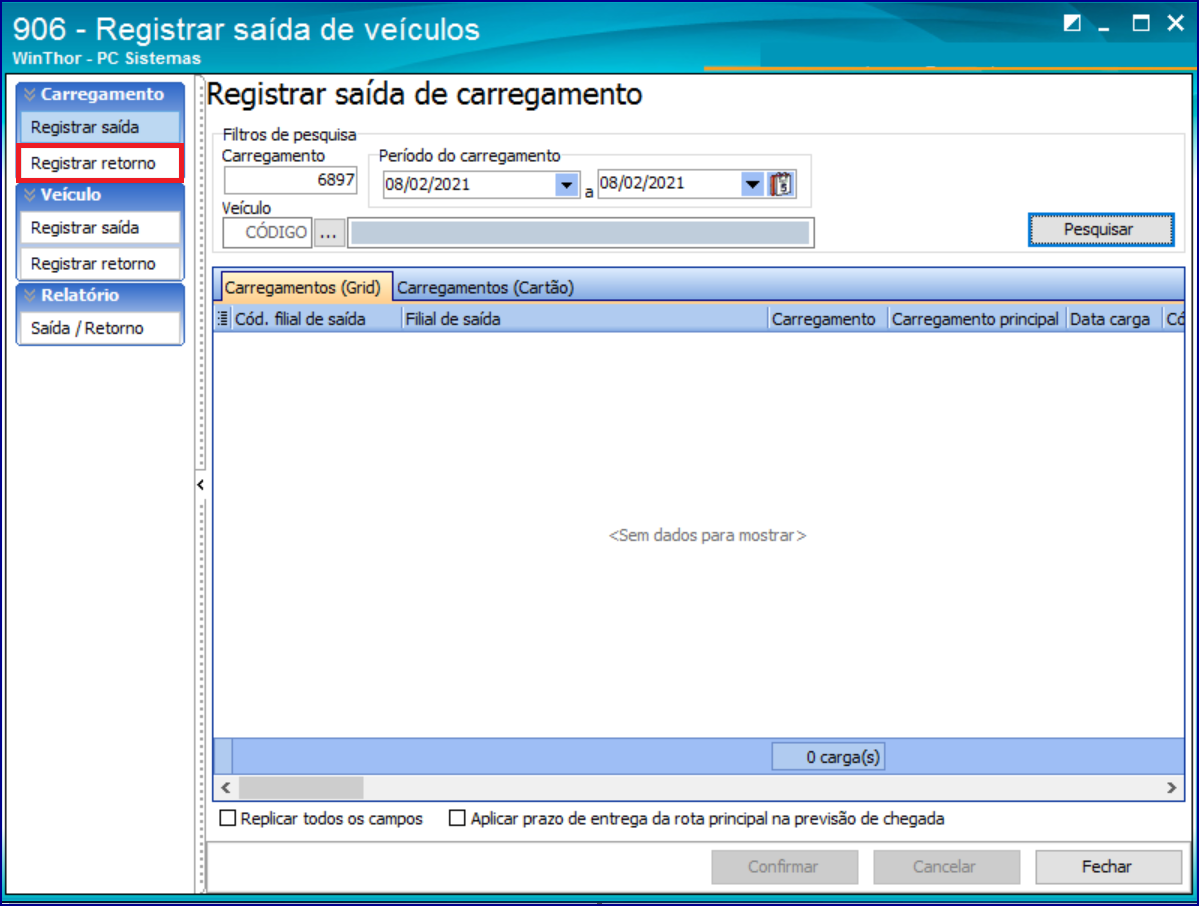Focus the Carregamento number field

(291, 180)
